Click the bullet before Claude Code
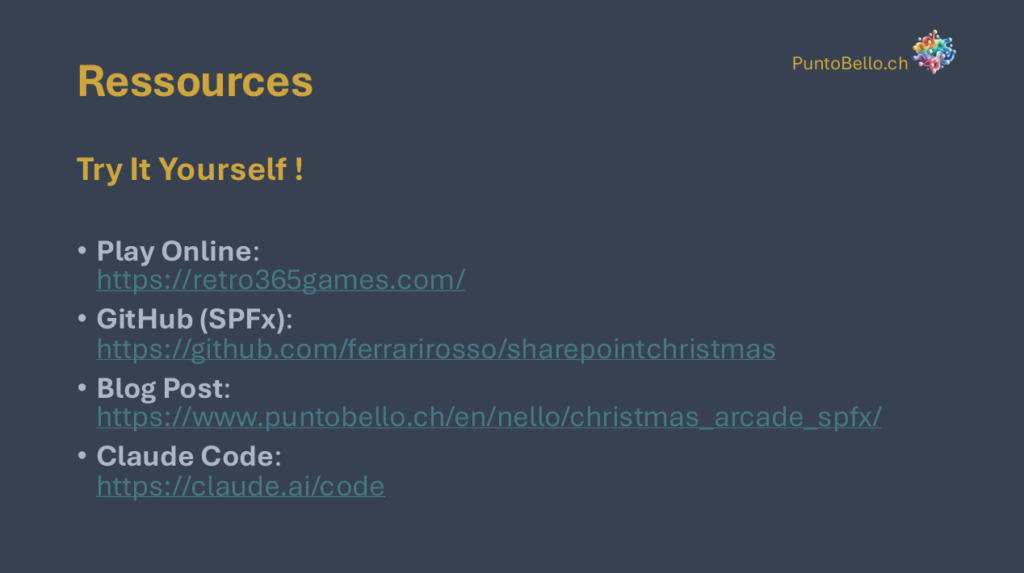Viewport: 1024px width, 573px height. pyautogui.click(x=82, y=456)
